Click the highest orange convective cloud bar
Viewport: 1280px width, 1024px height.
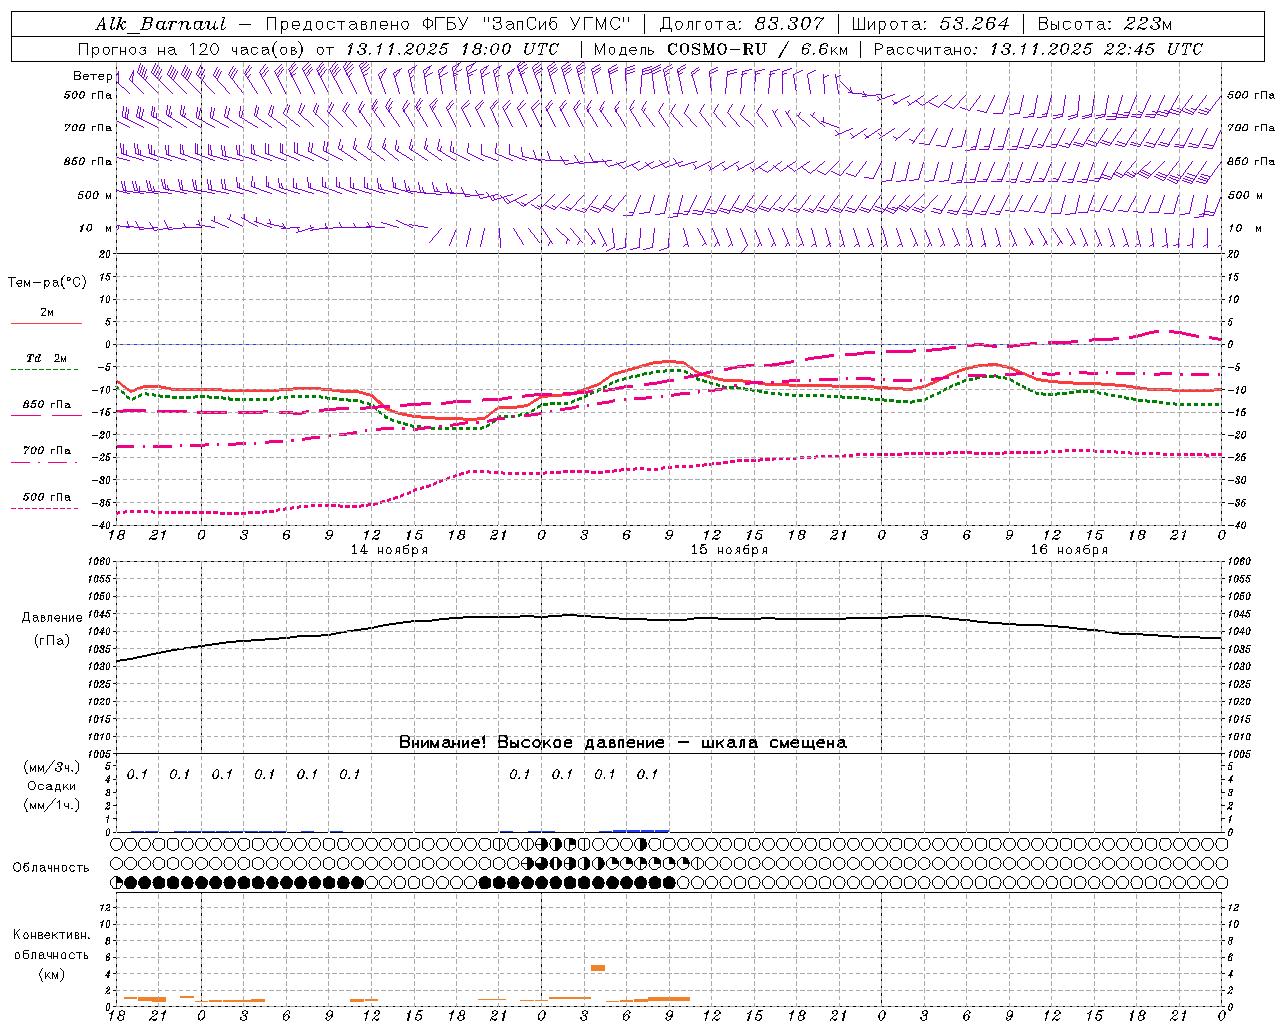(598, 968)
